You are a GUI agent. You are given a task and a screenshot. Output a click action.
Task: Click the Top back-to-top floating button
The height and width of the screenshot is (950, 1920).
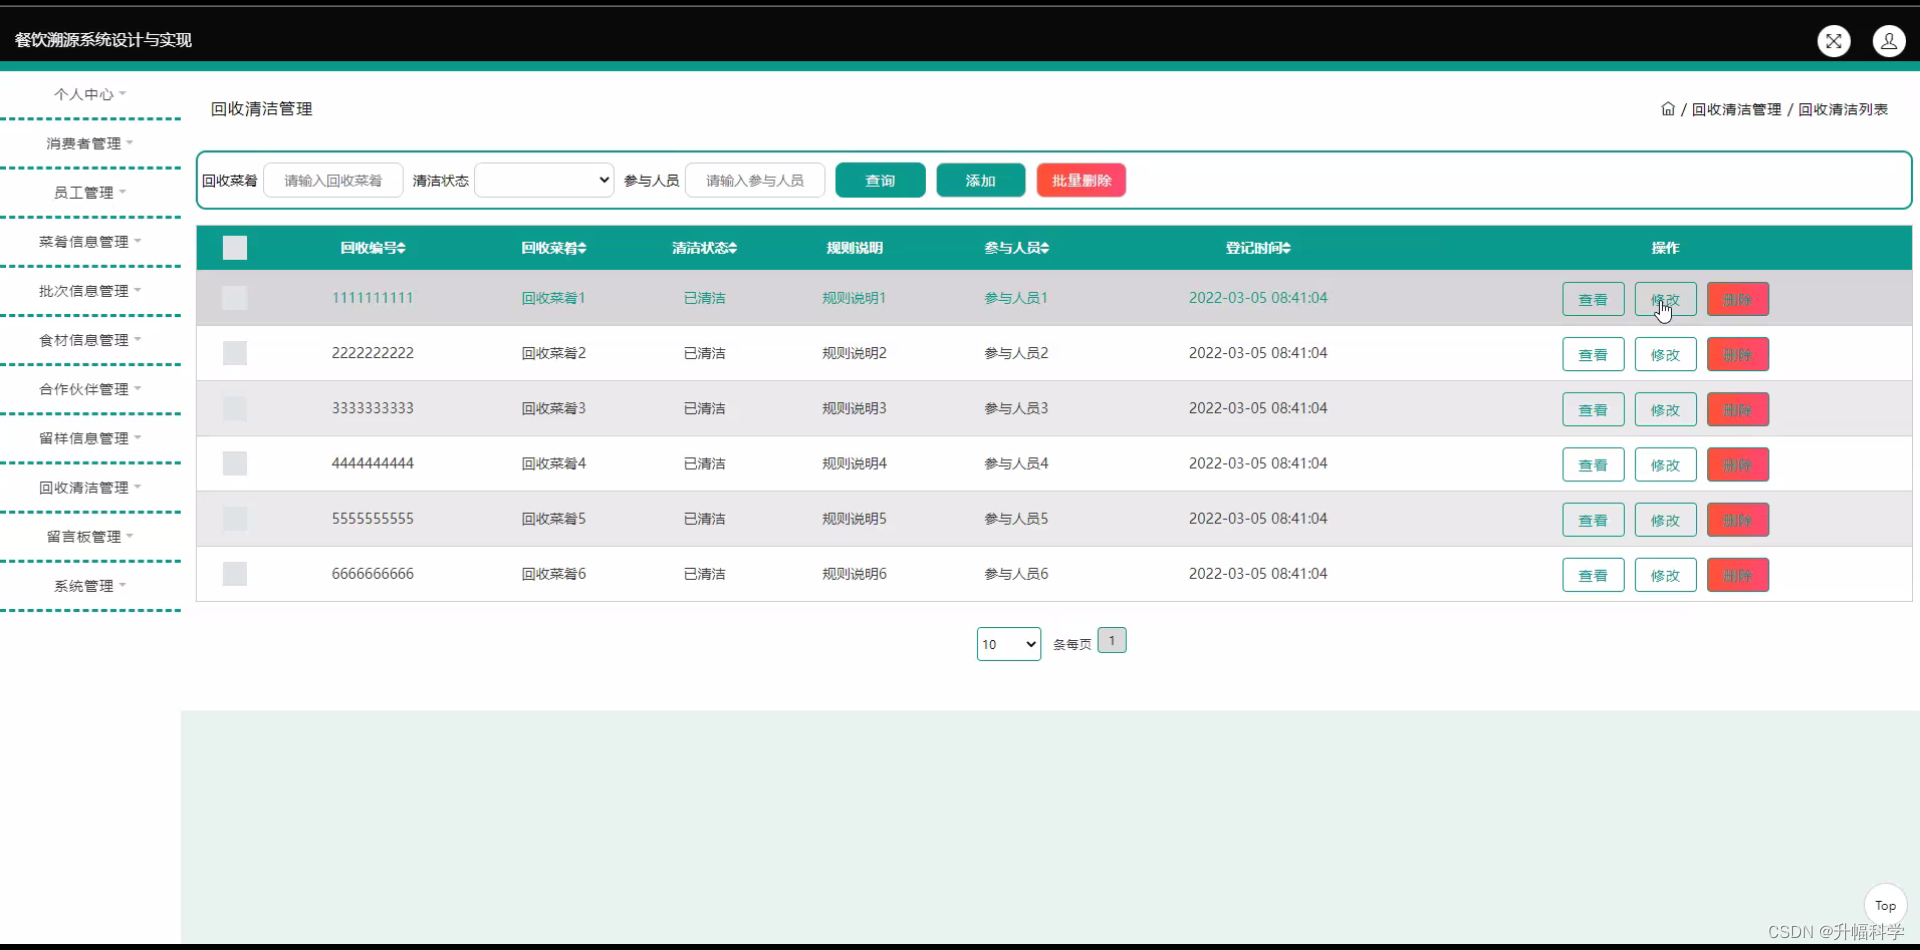coord(1885,905)
